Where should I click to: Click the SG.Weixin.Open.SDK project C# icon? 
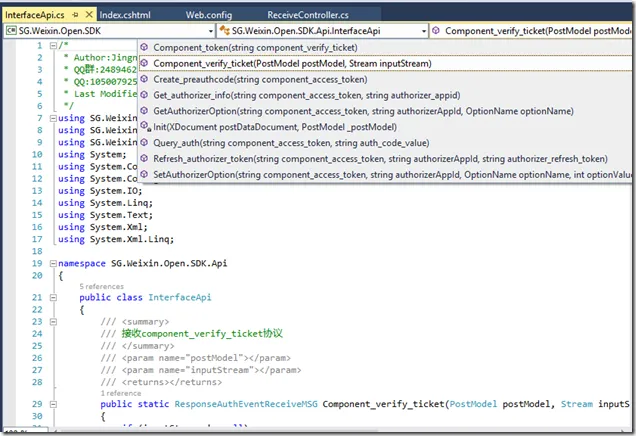tap(11, 31)
